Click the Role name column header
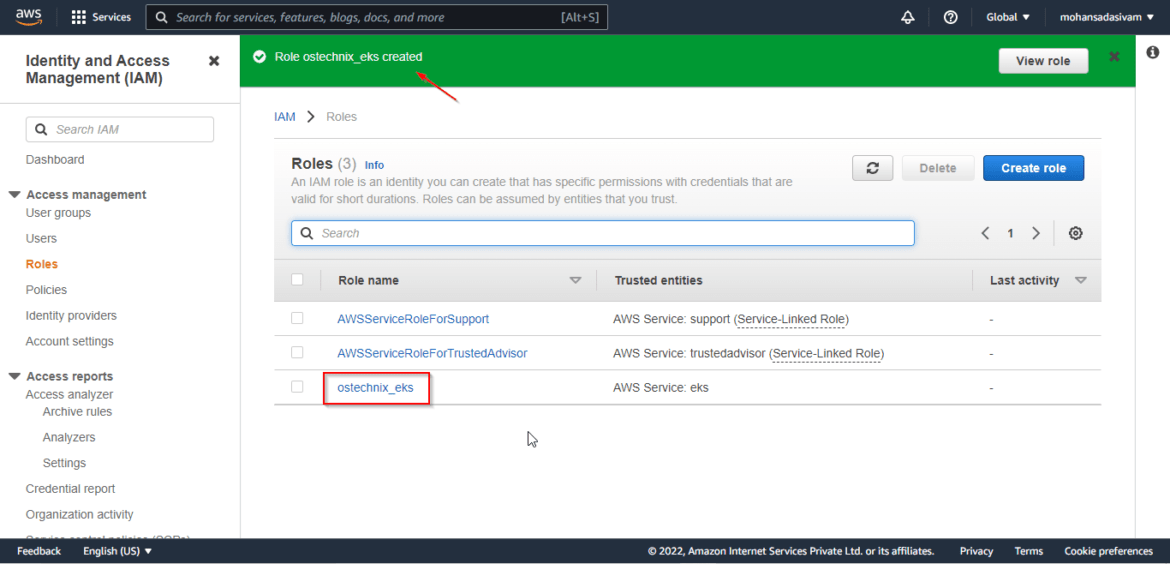This screenshot has height=564, width=1170. (x=369, y=281)
